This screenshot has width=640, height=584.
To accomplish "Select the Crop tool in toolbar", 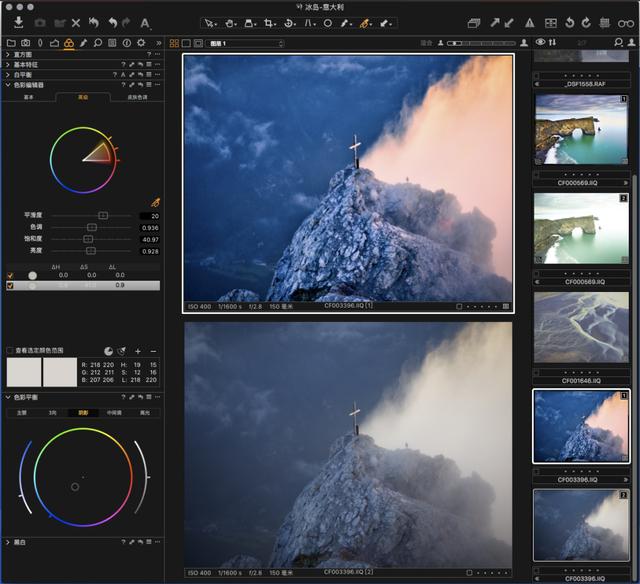I will pos(269,22).
